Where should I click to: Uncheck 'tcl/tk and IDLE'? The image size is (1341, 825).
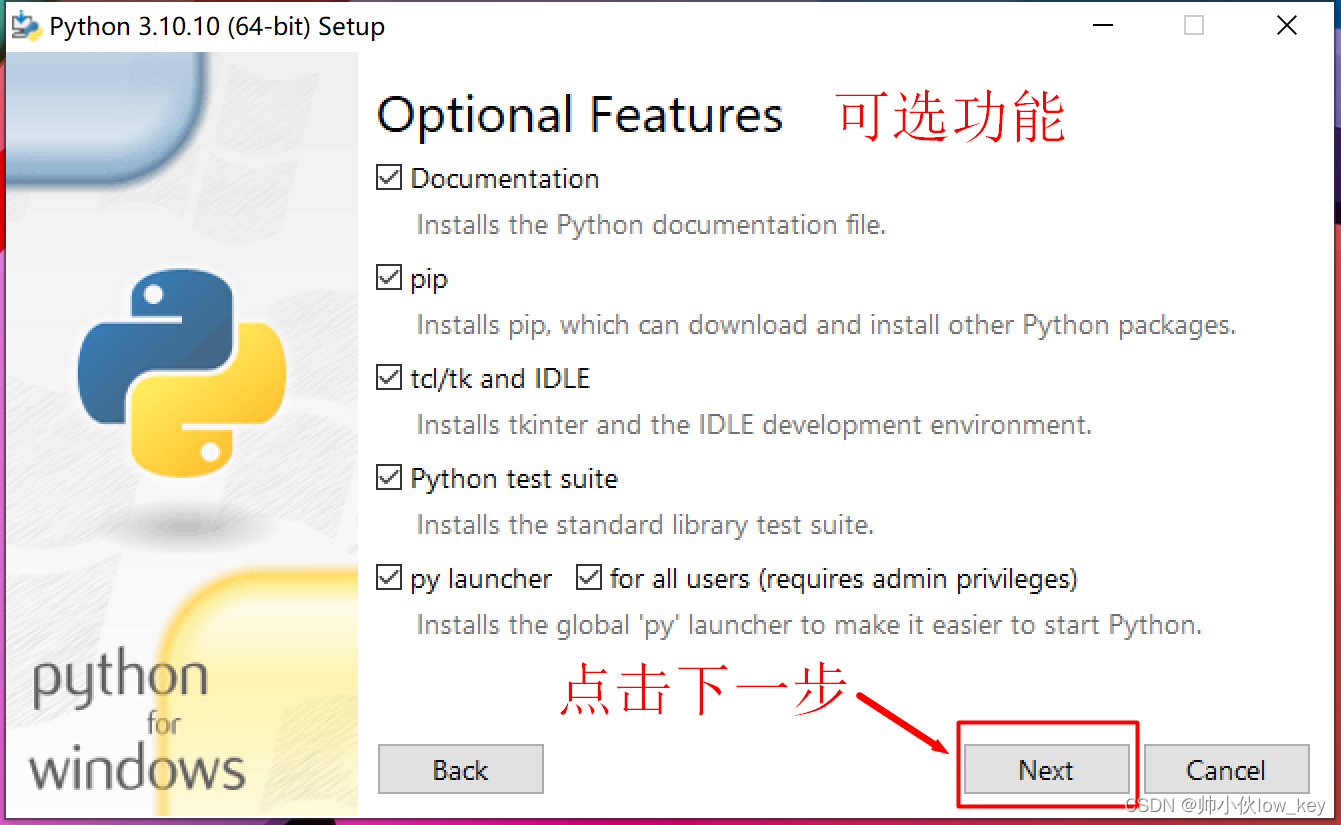pos(388,377)
